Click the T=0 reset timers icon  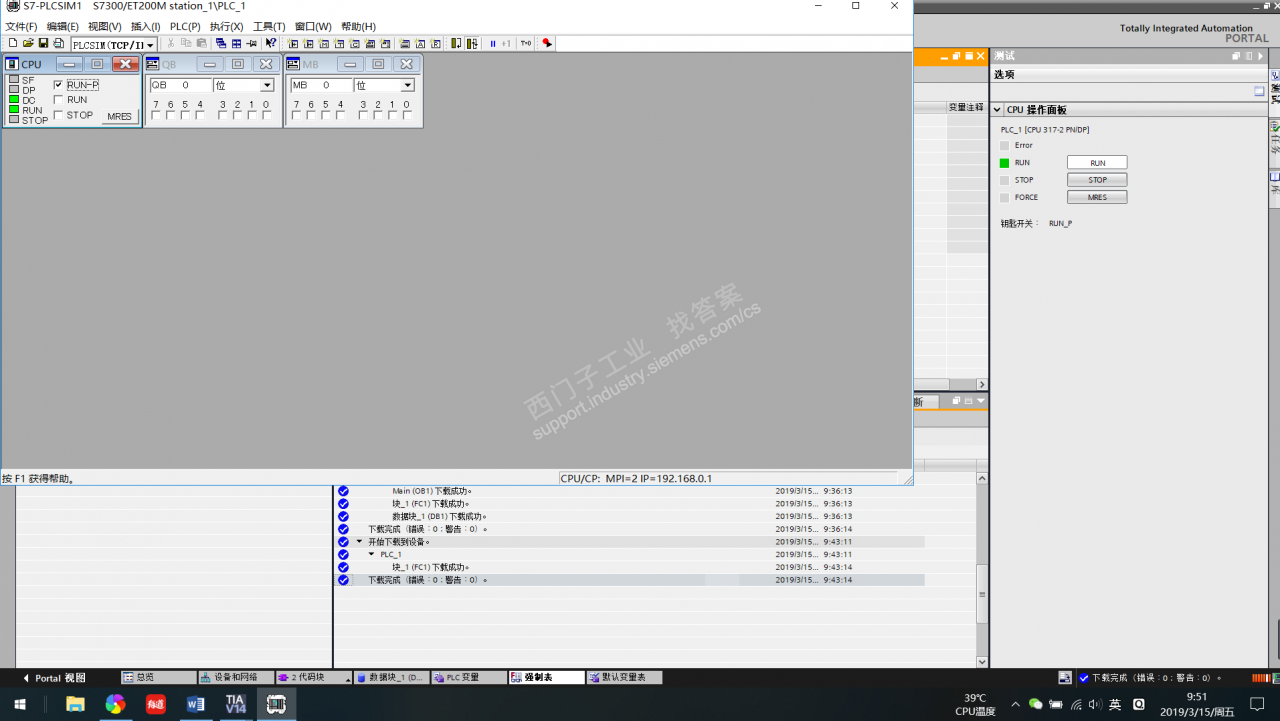(526, 43)
